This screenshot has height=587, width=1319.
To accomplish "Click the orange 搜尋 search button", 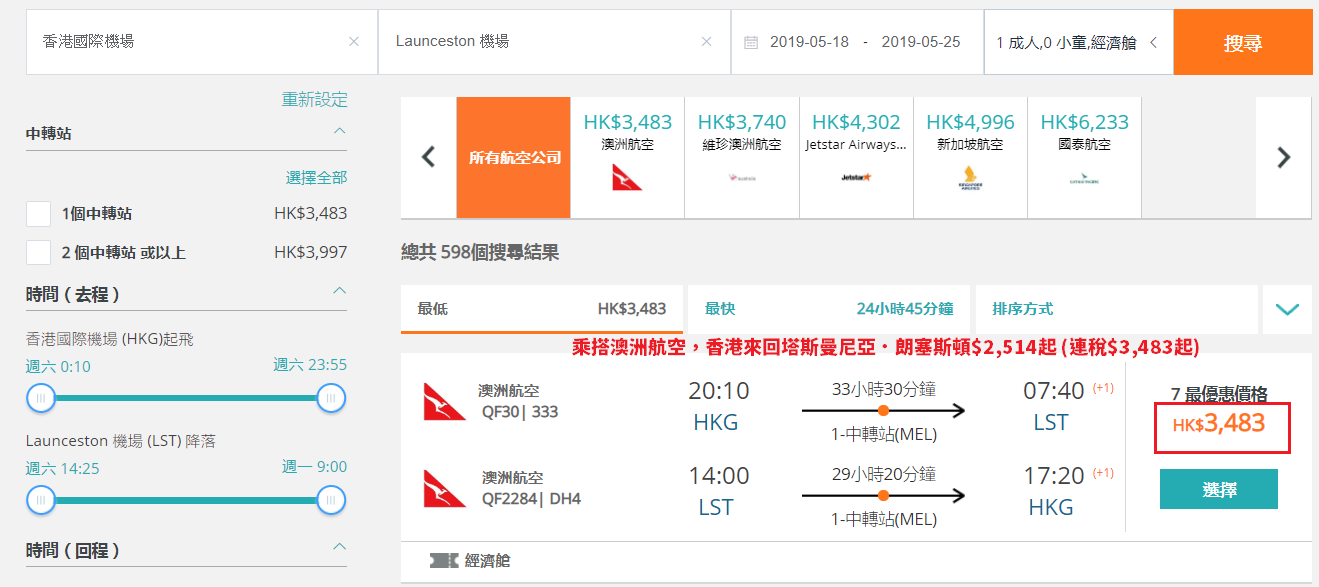I will [1243, 42].
